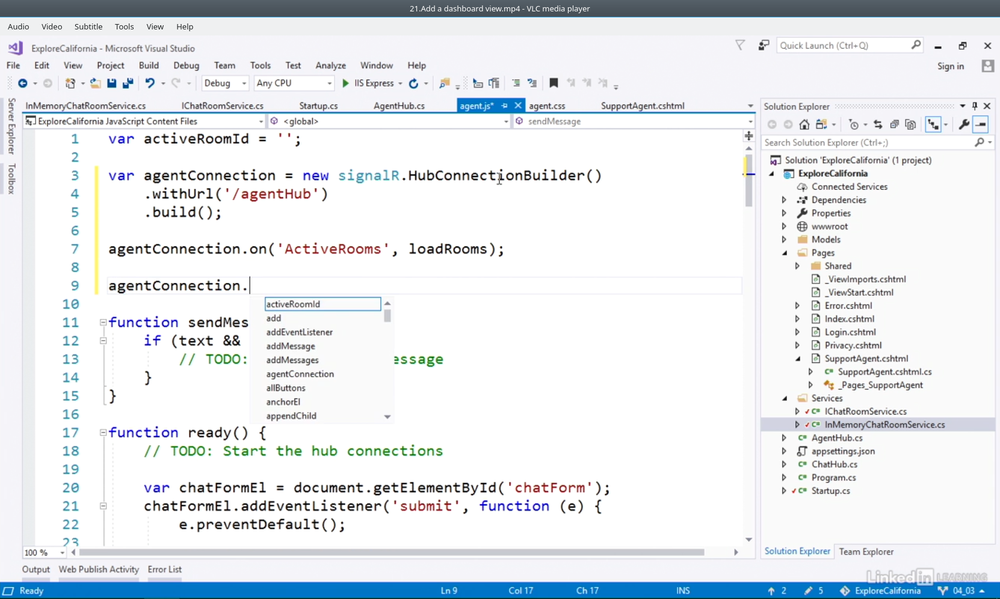Screen dimensions: 1000x599
Task: Click the Open File folder icon
Action: point(95,83)
